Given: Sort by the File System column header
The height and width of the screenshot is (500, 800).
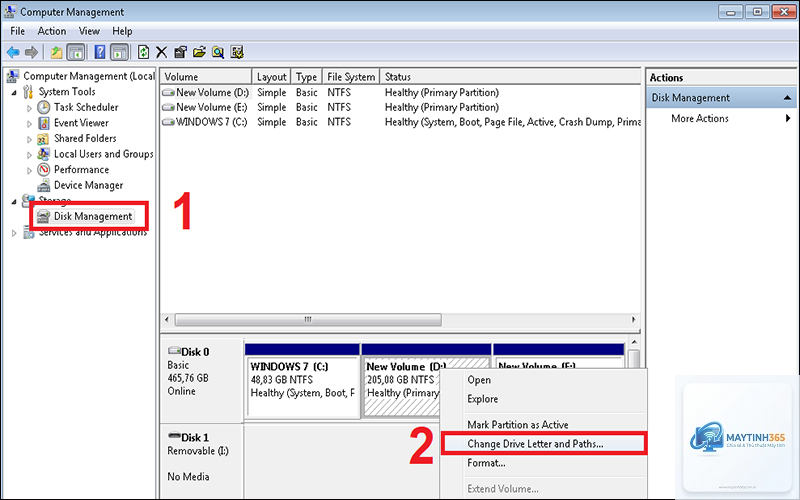Looking at the screenshot, I should (x=351, y=77).
